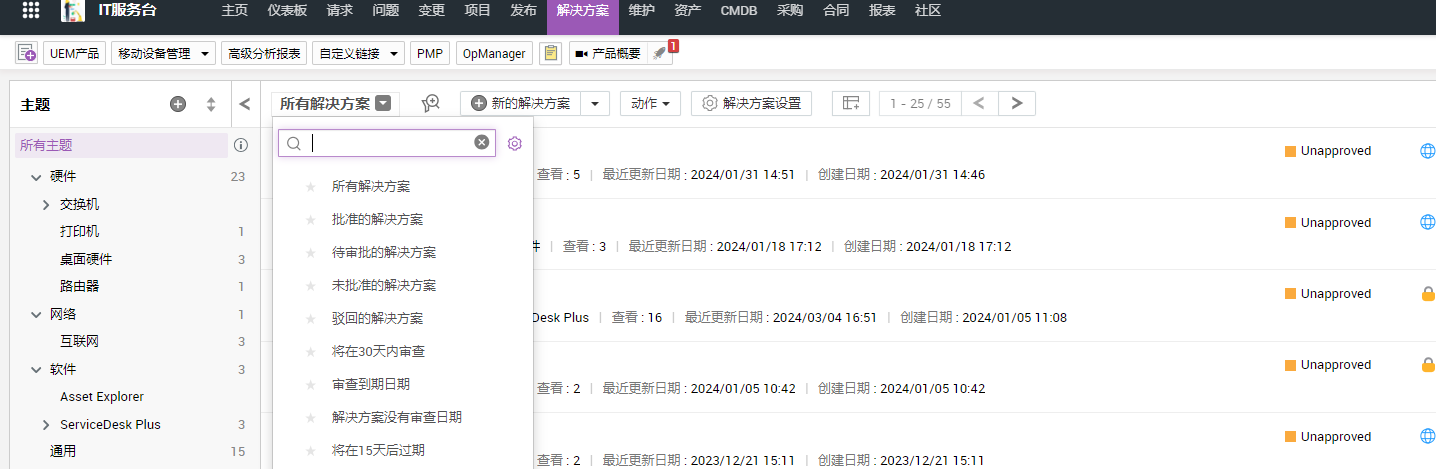Open the app launcher grid icon

pyautogui.click(x=31, y=11)
